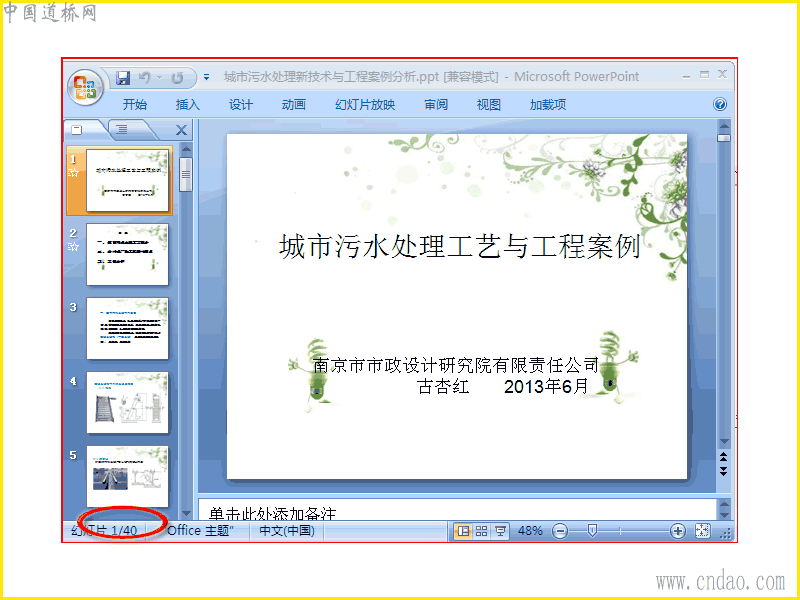The width and height of the screenshot is (800, 600).
Task: Expand the Customize Quick Access Toolbar dropdown
Action: coord(207,78)
